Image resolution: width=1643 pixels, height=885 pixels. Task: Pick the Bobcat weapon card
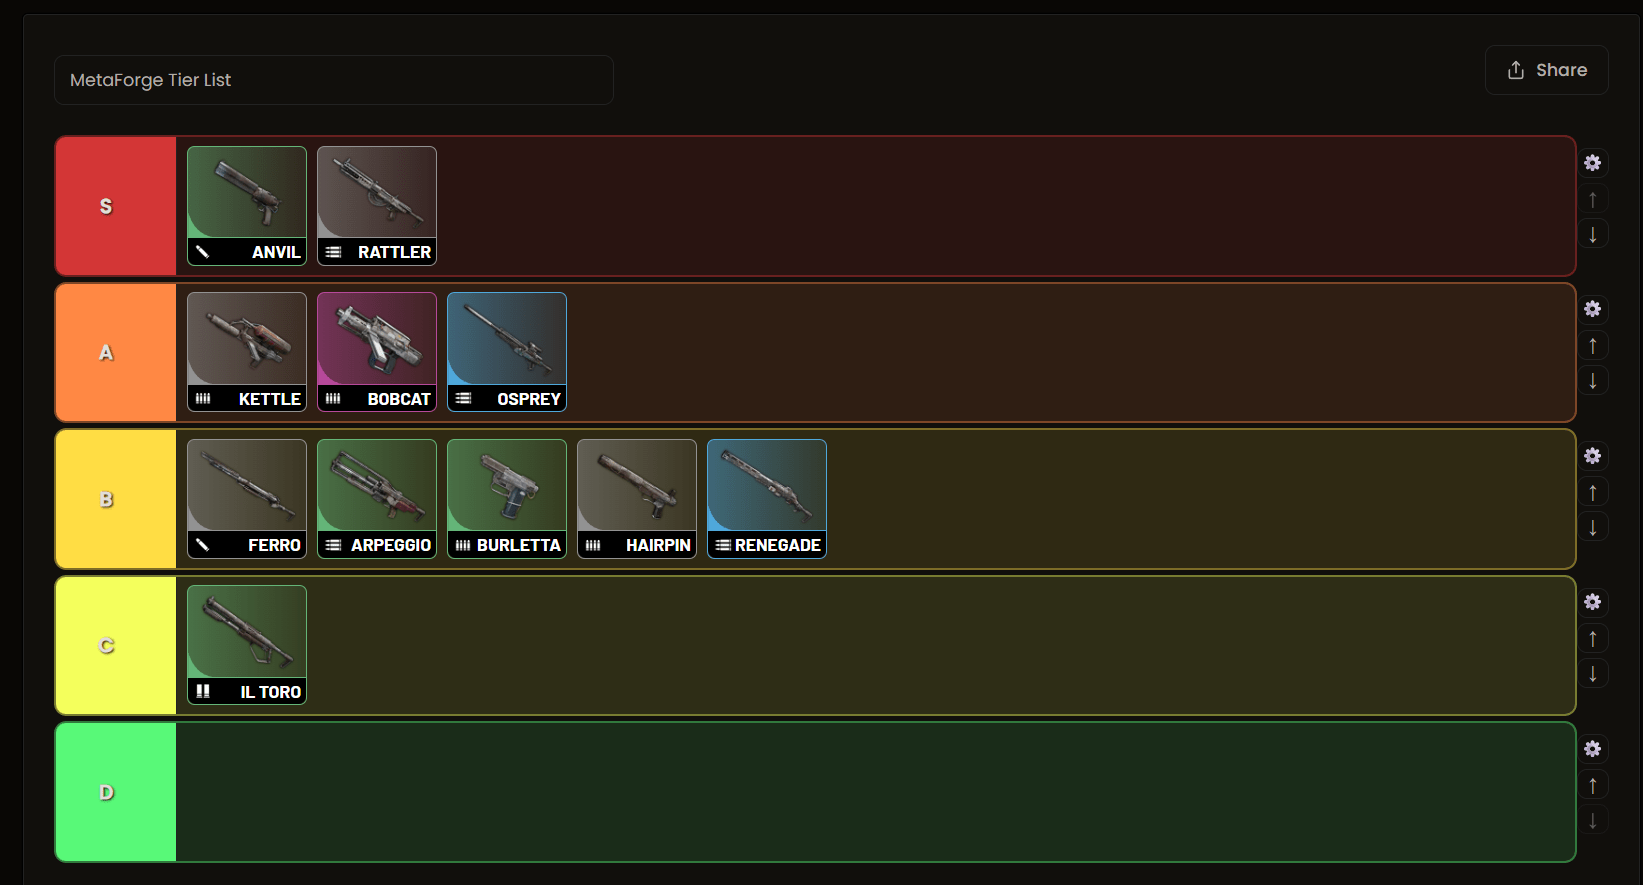click(377, 352)
